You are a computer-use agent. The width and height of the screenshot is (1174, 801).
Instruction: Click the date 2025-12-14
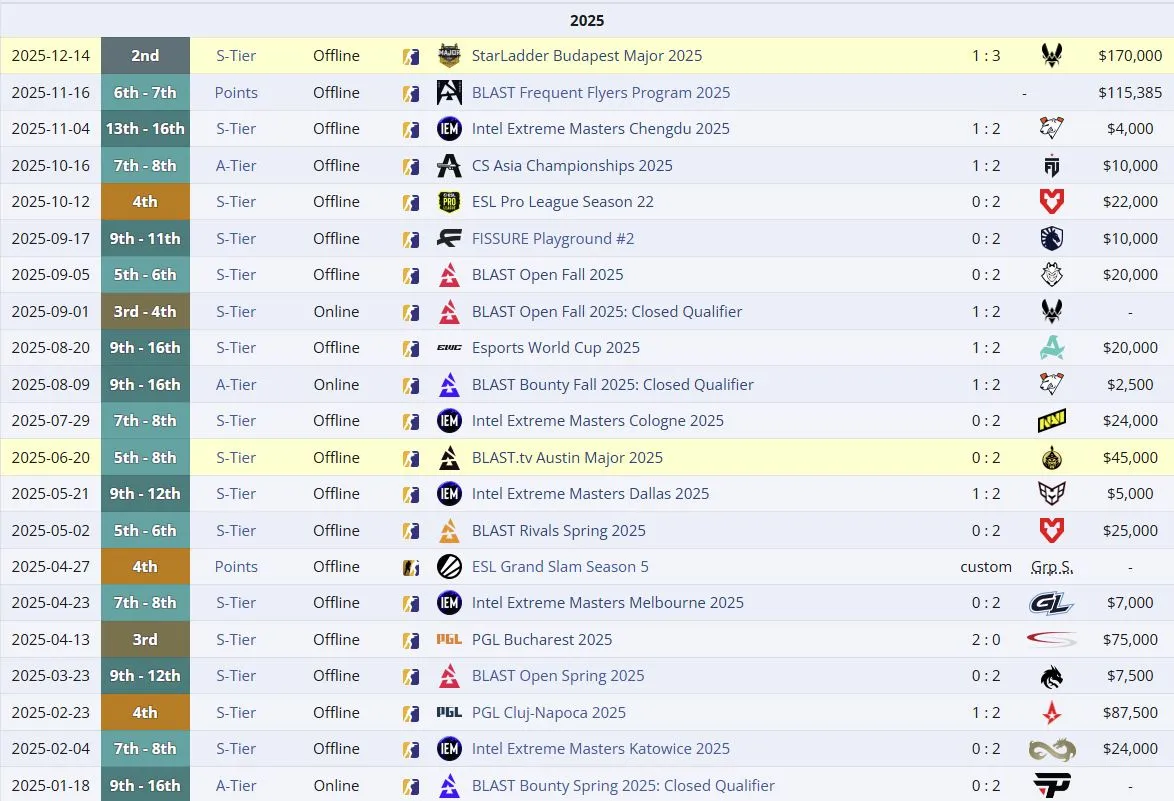coord(51,55)
